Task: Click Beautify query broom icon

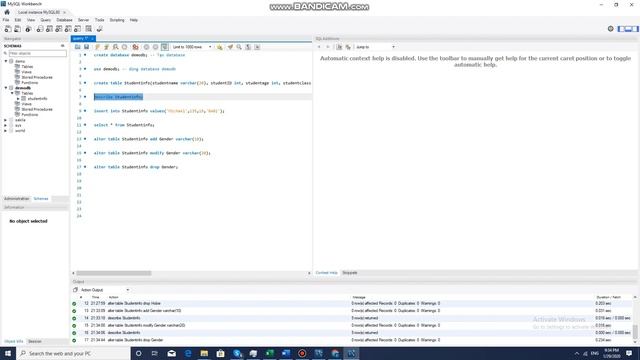Action: click(230, 47)
